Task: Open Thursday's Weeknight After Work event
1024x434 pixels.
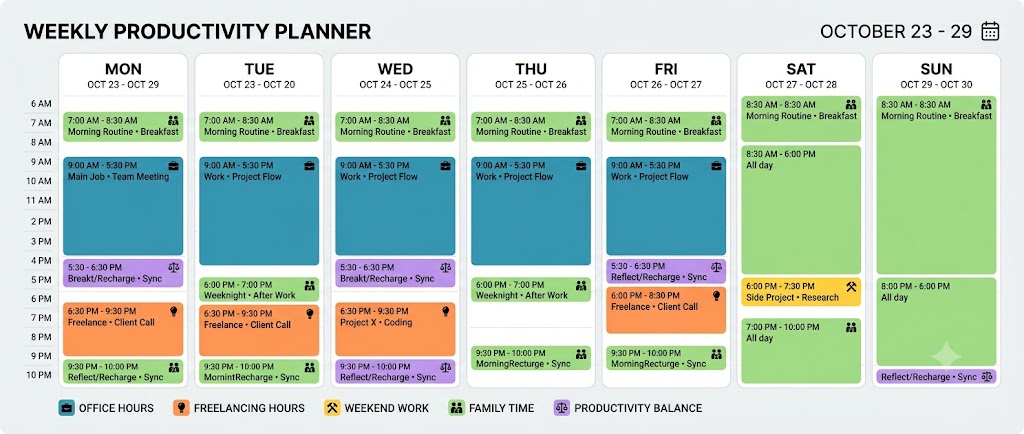Action: click(531, 290)
